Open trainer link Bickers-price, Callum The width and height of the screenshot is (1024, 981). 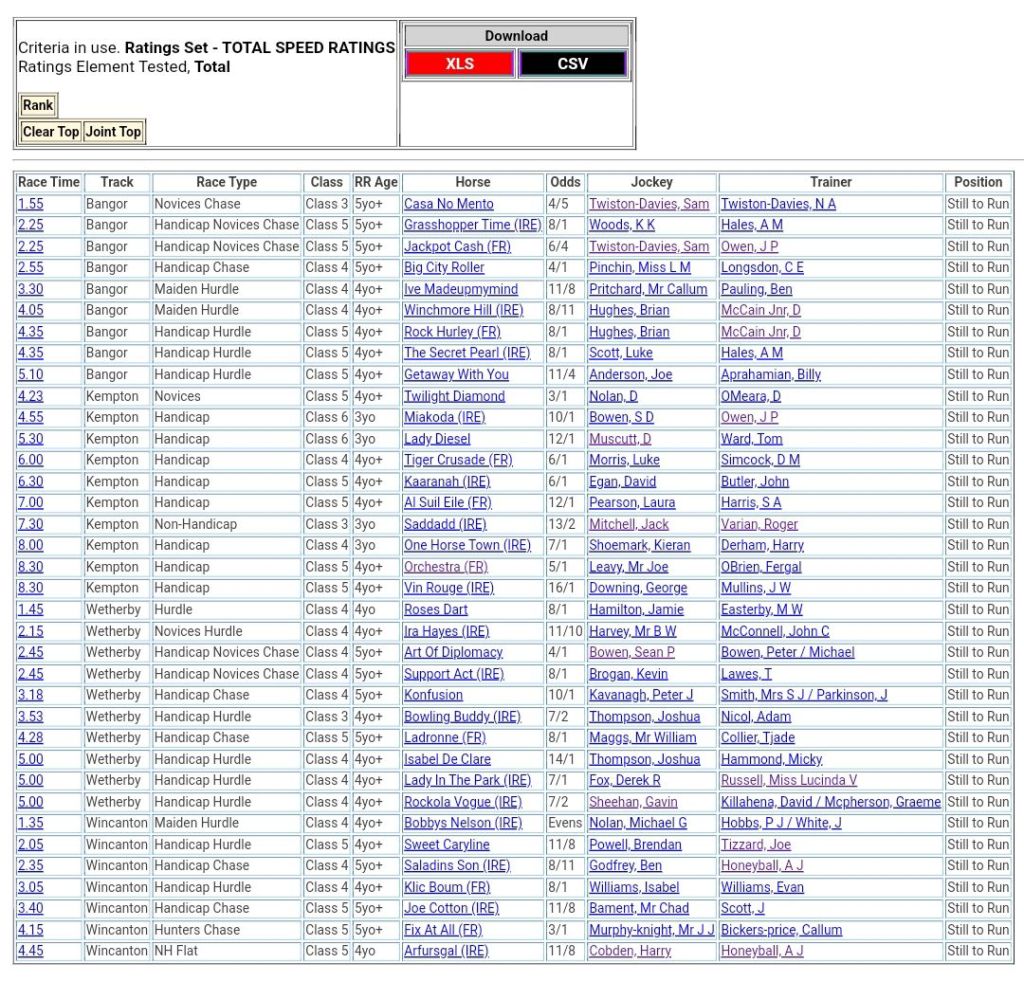tap(781, 930)
